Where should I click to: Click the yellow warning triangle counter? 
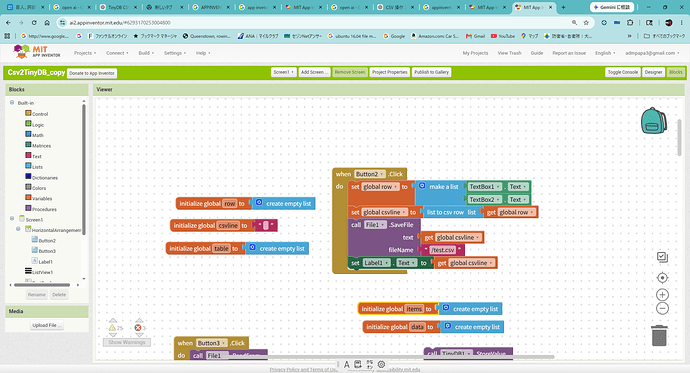[112, 328]
